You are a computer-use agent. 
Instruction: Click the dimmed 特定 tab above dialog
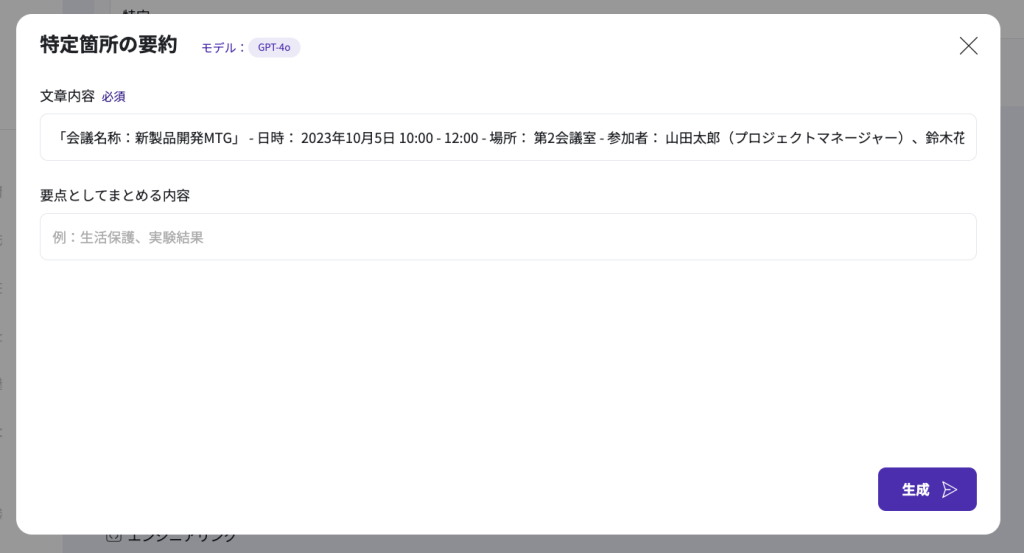[x=135, y=8]
